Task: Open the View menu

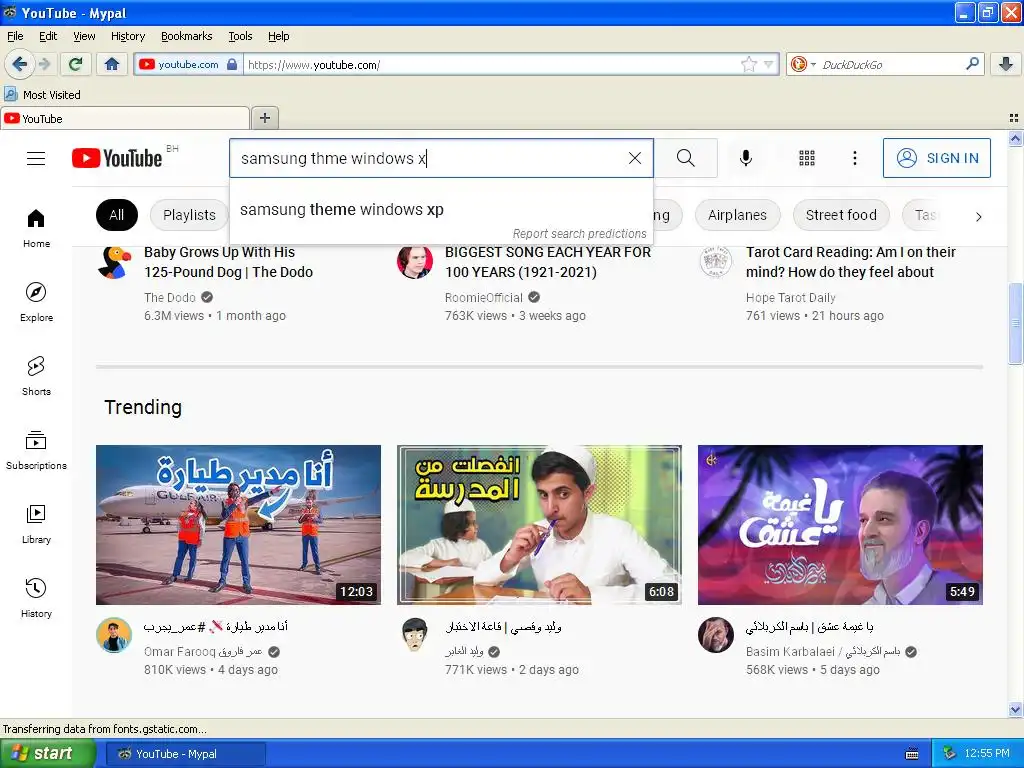Action: pos(84,36)
